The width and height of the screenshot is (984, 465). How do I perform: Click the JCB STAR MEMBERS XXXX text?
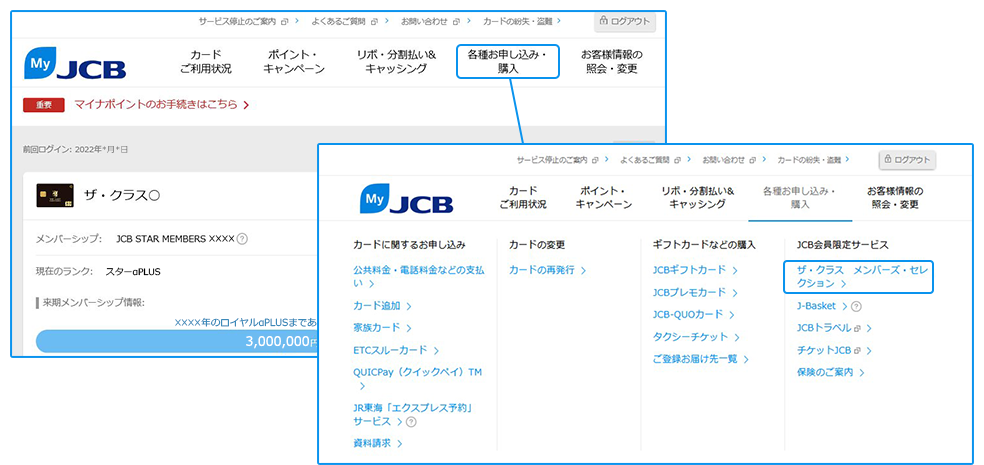click(175, 238)
